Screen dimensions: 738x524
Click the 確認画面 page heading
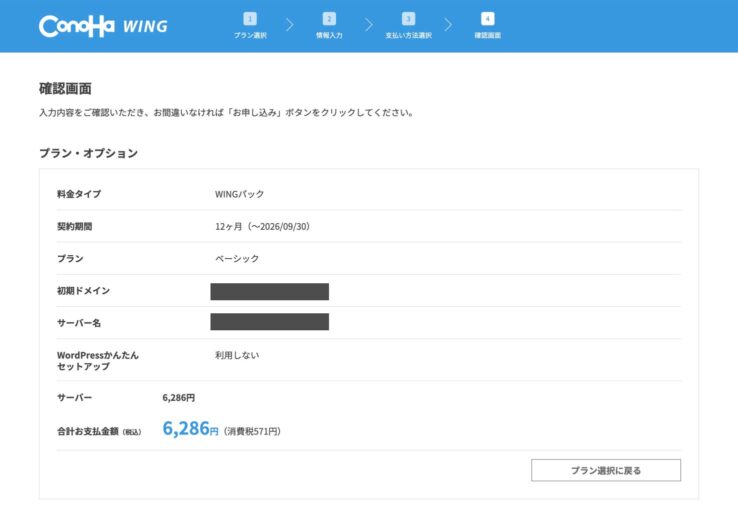[66, 89]
